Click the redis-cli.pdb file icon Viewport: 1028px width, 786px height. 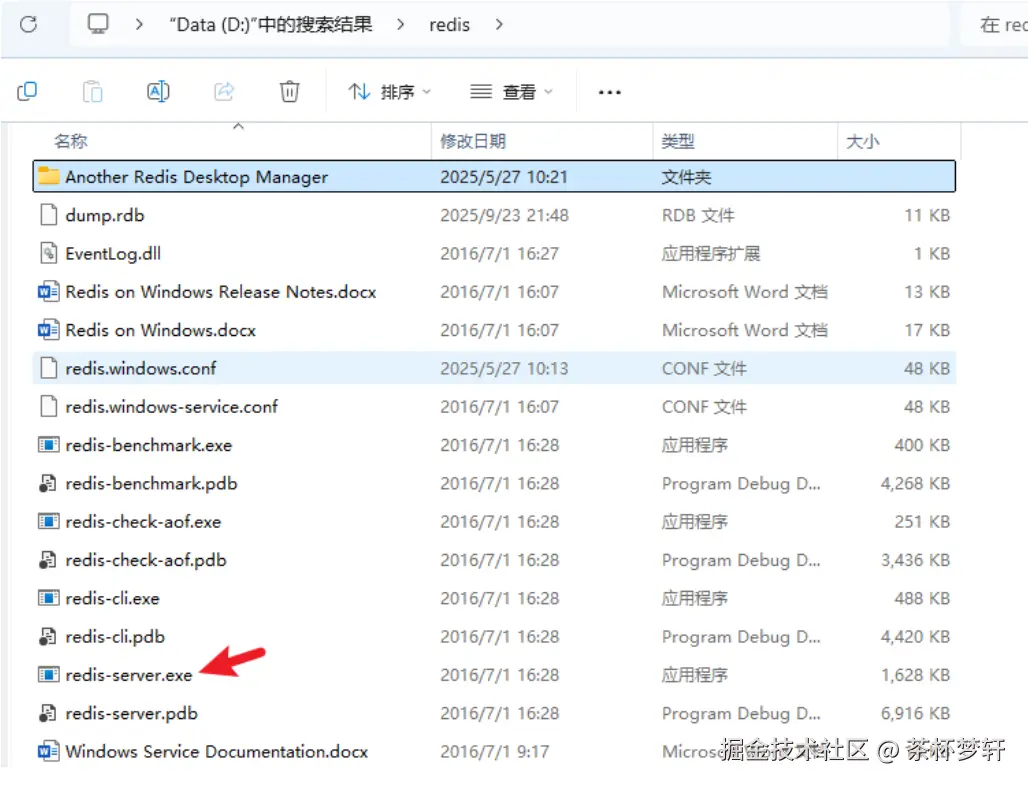[48, 637]
